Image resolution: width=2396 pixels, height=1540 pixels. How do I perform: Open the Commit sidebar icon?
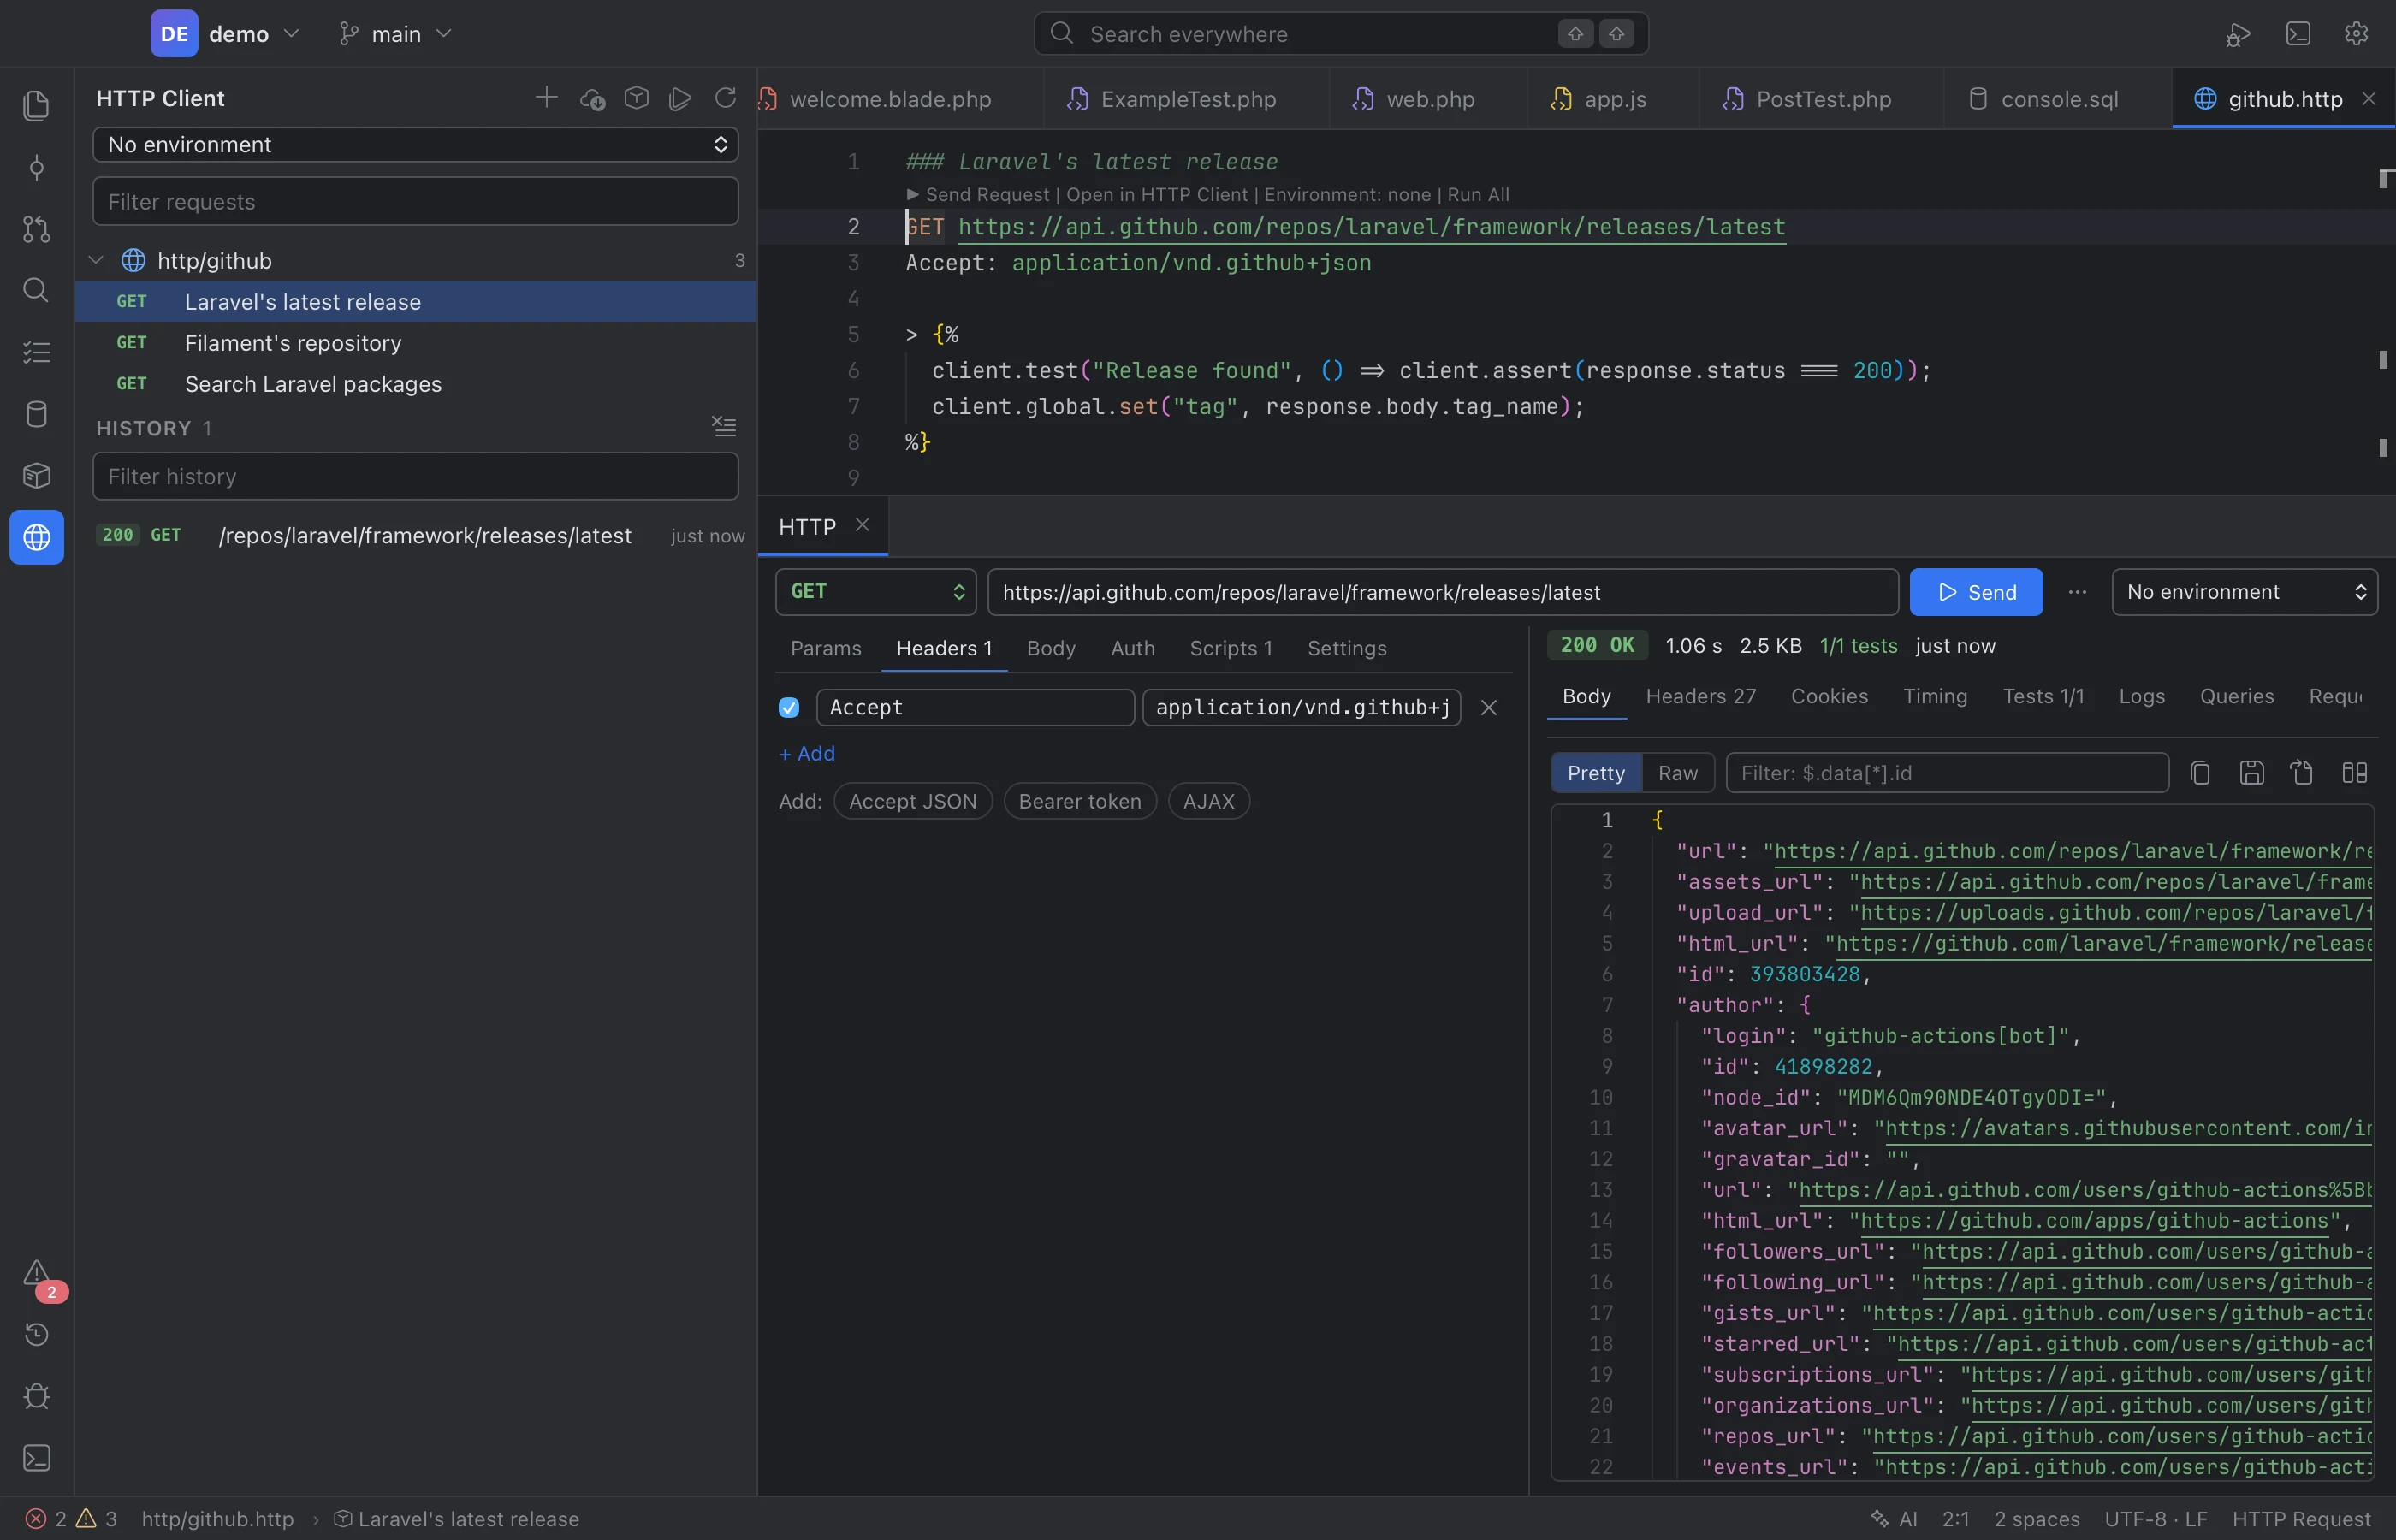point(36,167)
